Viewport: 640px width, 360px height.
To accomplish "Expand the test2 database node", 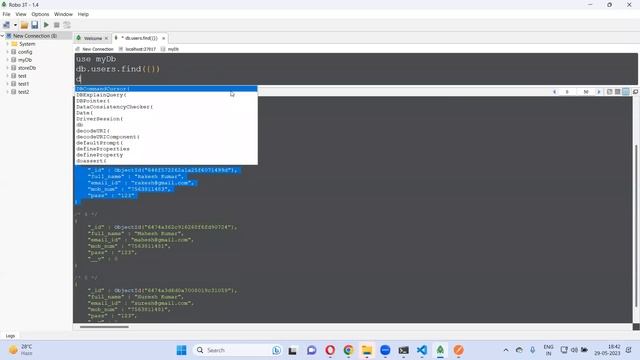I will (7, 92).
